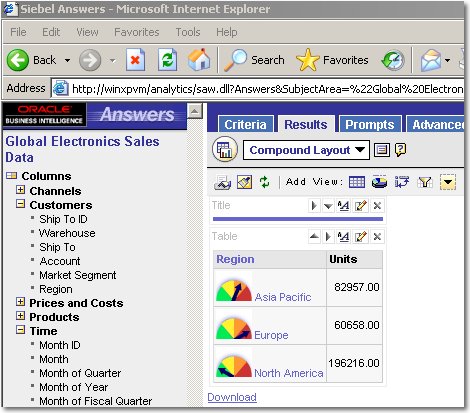
Task: Edit the Title view with pencil icon
Action: 360,206
